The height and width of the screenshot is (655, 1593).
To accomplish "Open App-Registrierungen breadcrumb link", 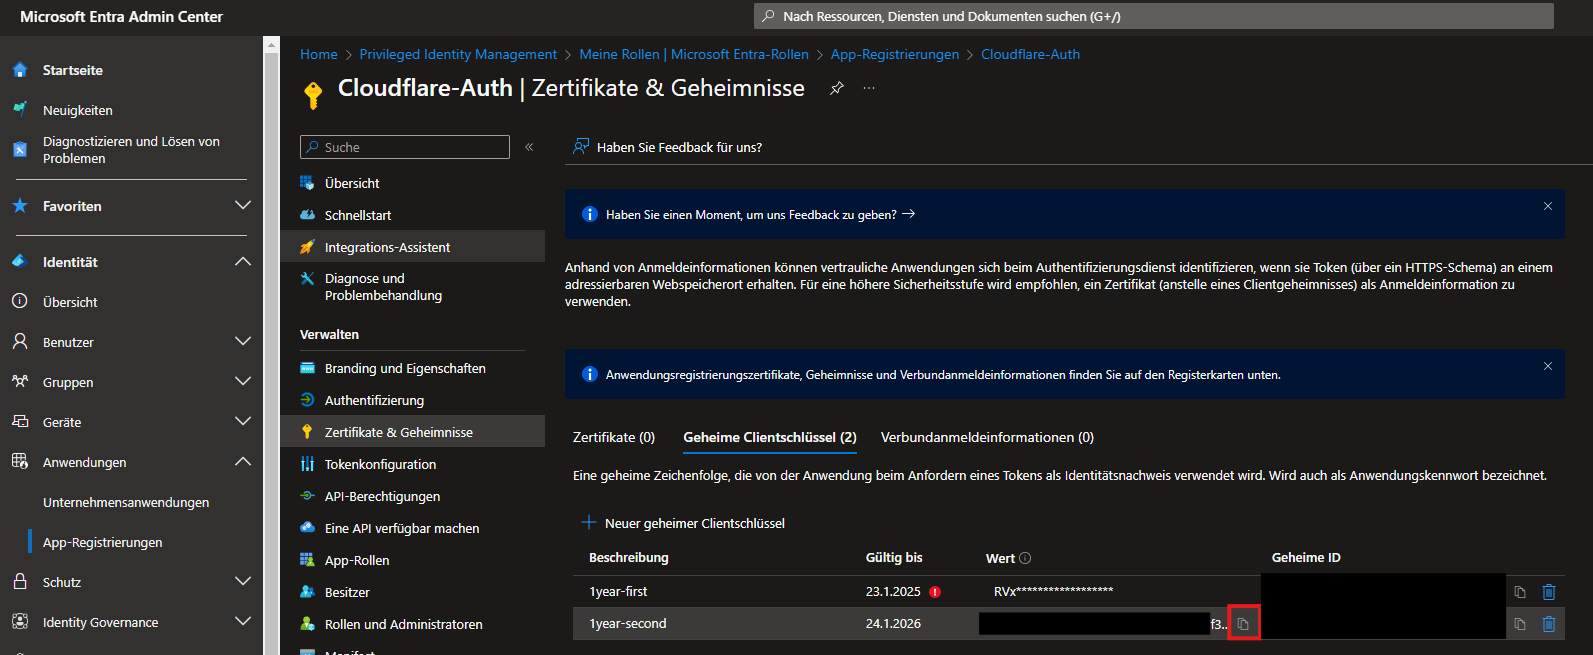I will click(x=895, y=54).
